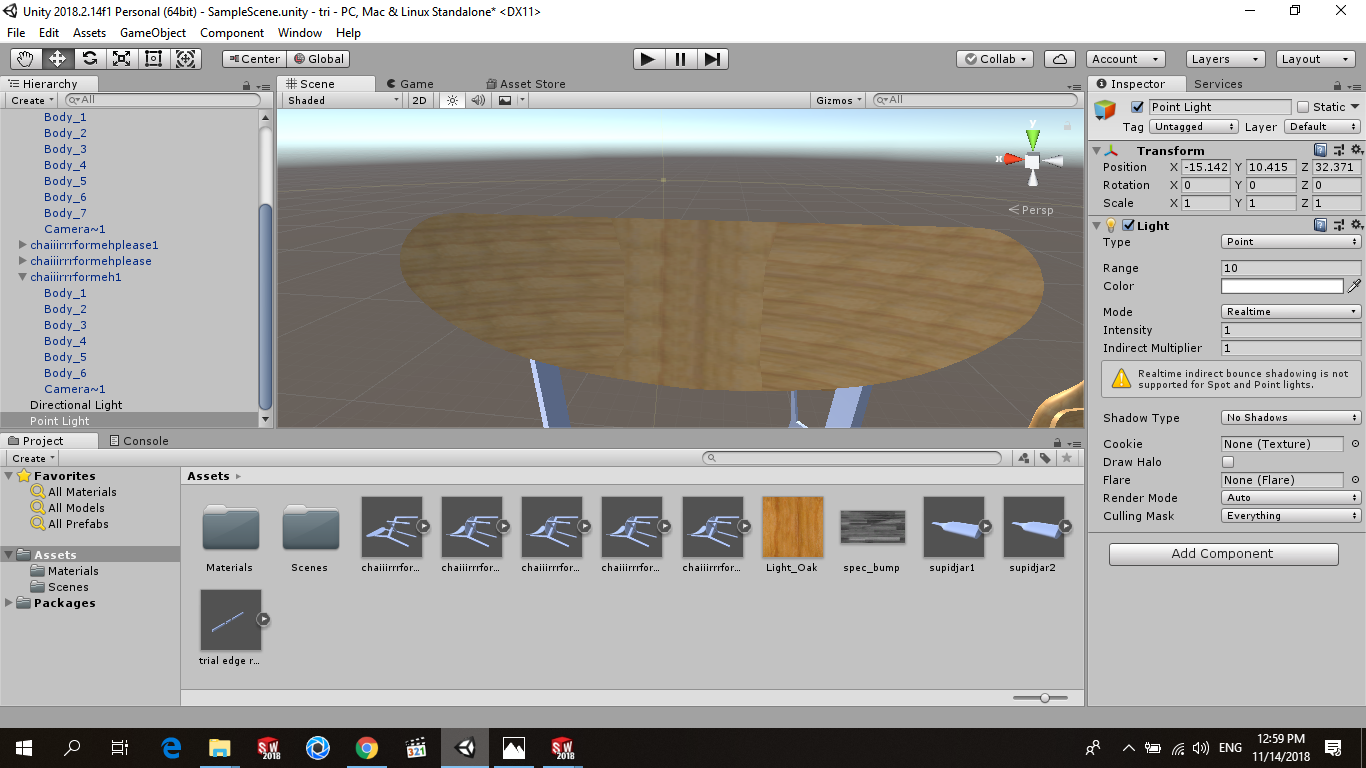Open the cloud services icon
This screenshot has height=768, width=1366.
click(x=1060, y=59)
